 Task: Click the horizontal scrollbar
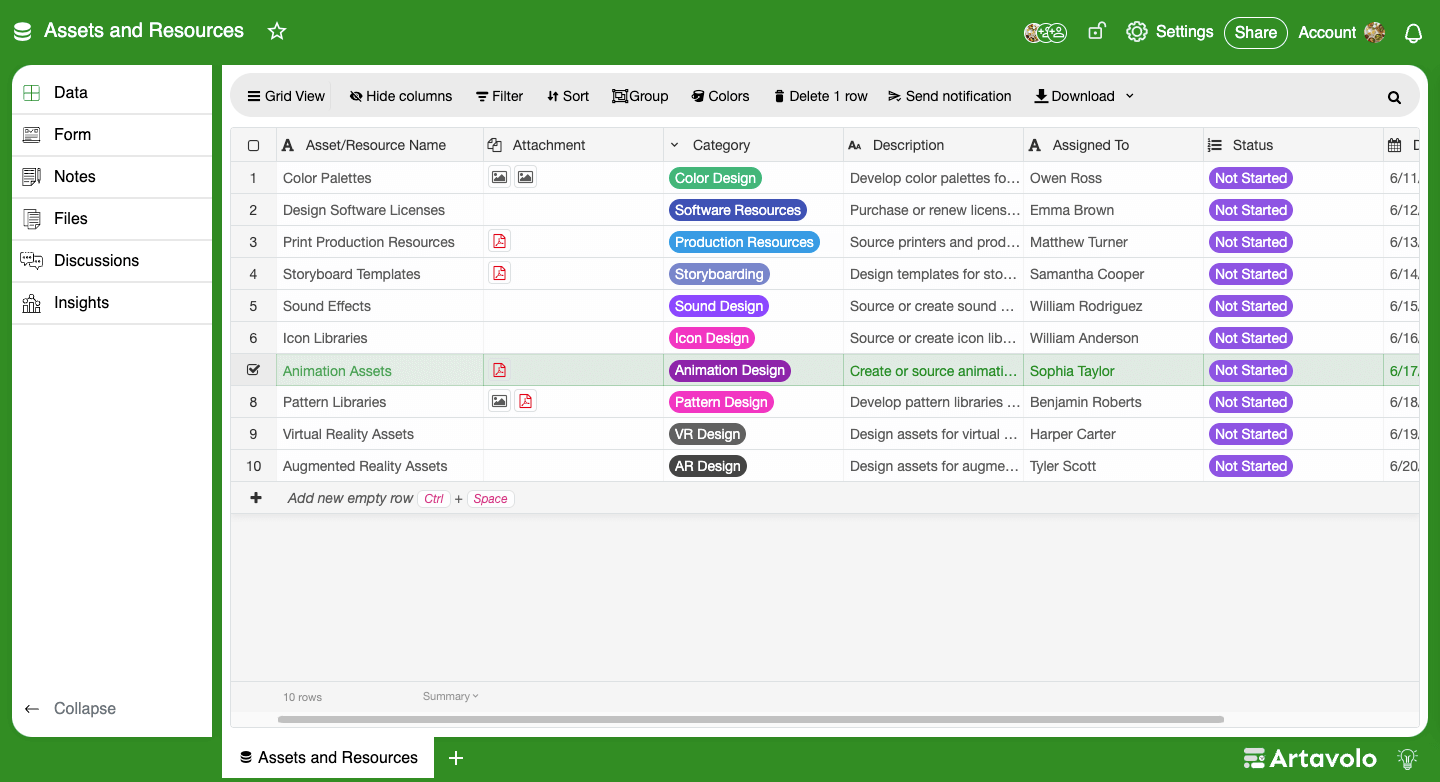click(x=750, y=719)
